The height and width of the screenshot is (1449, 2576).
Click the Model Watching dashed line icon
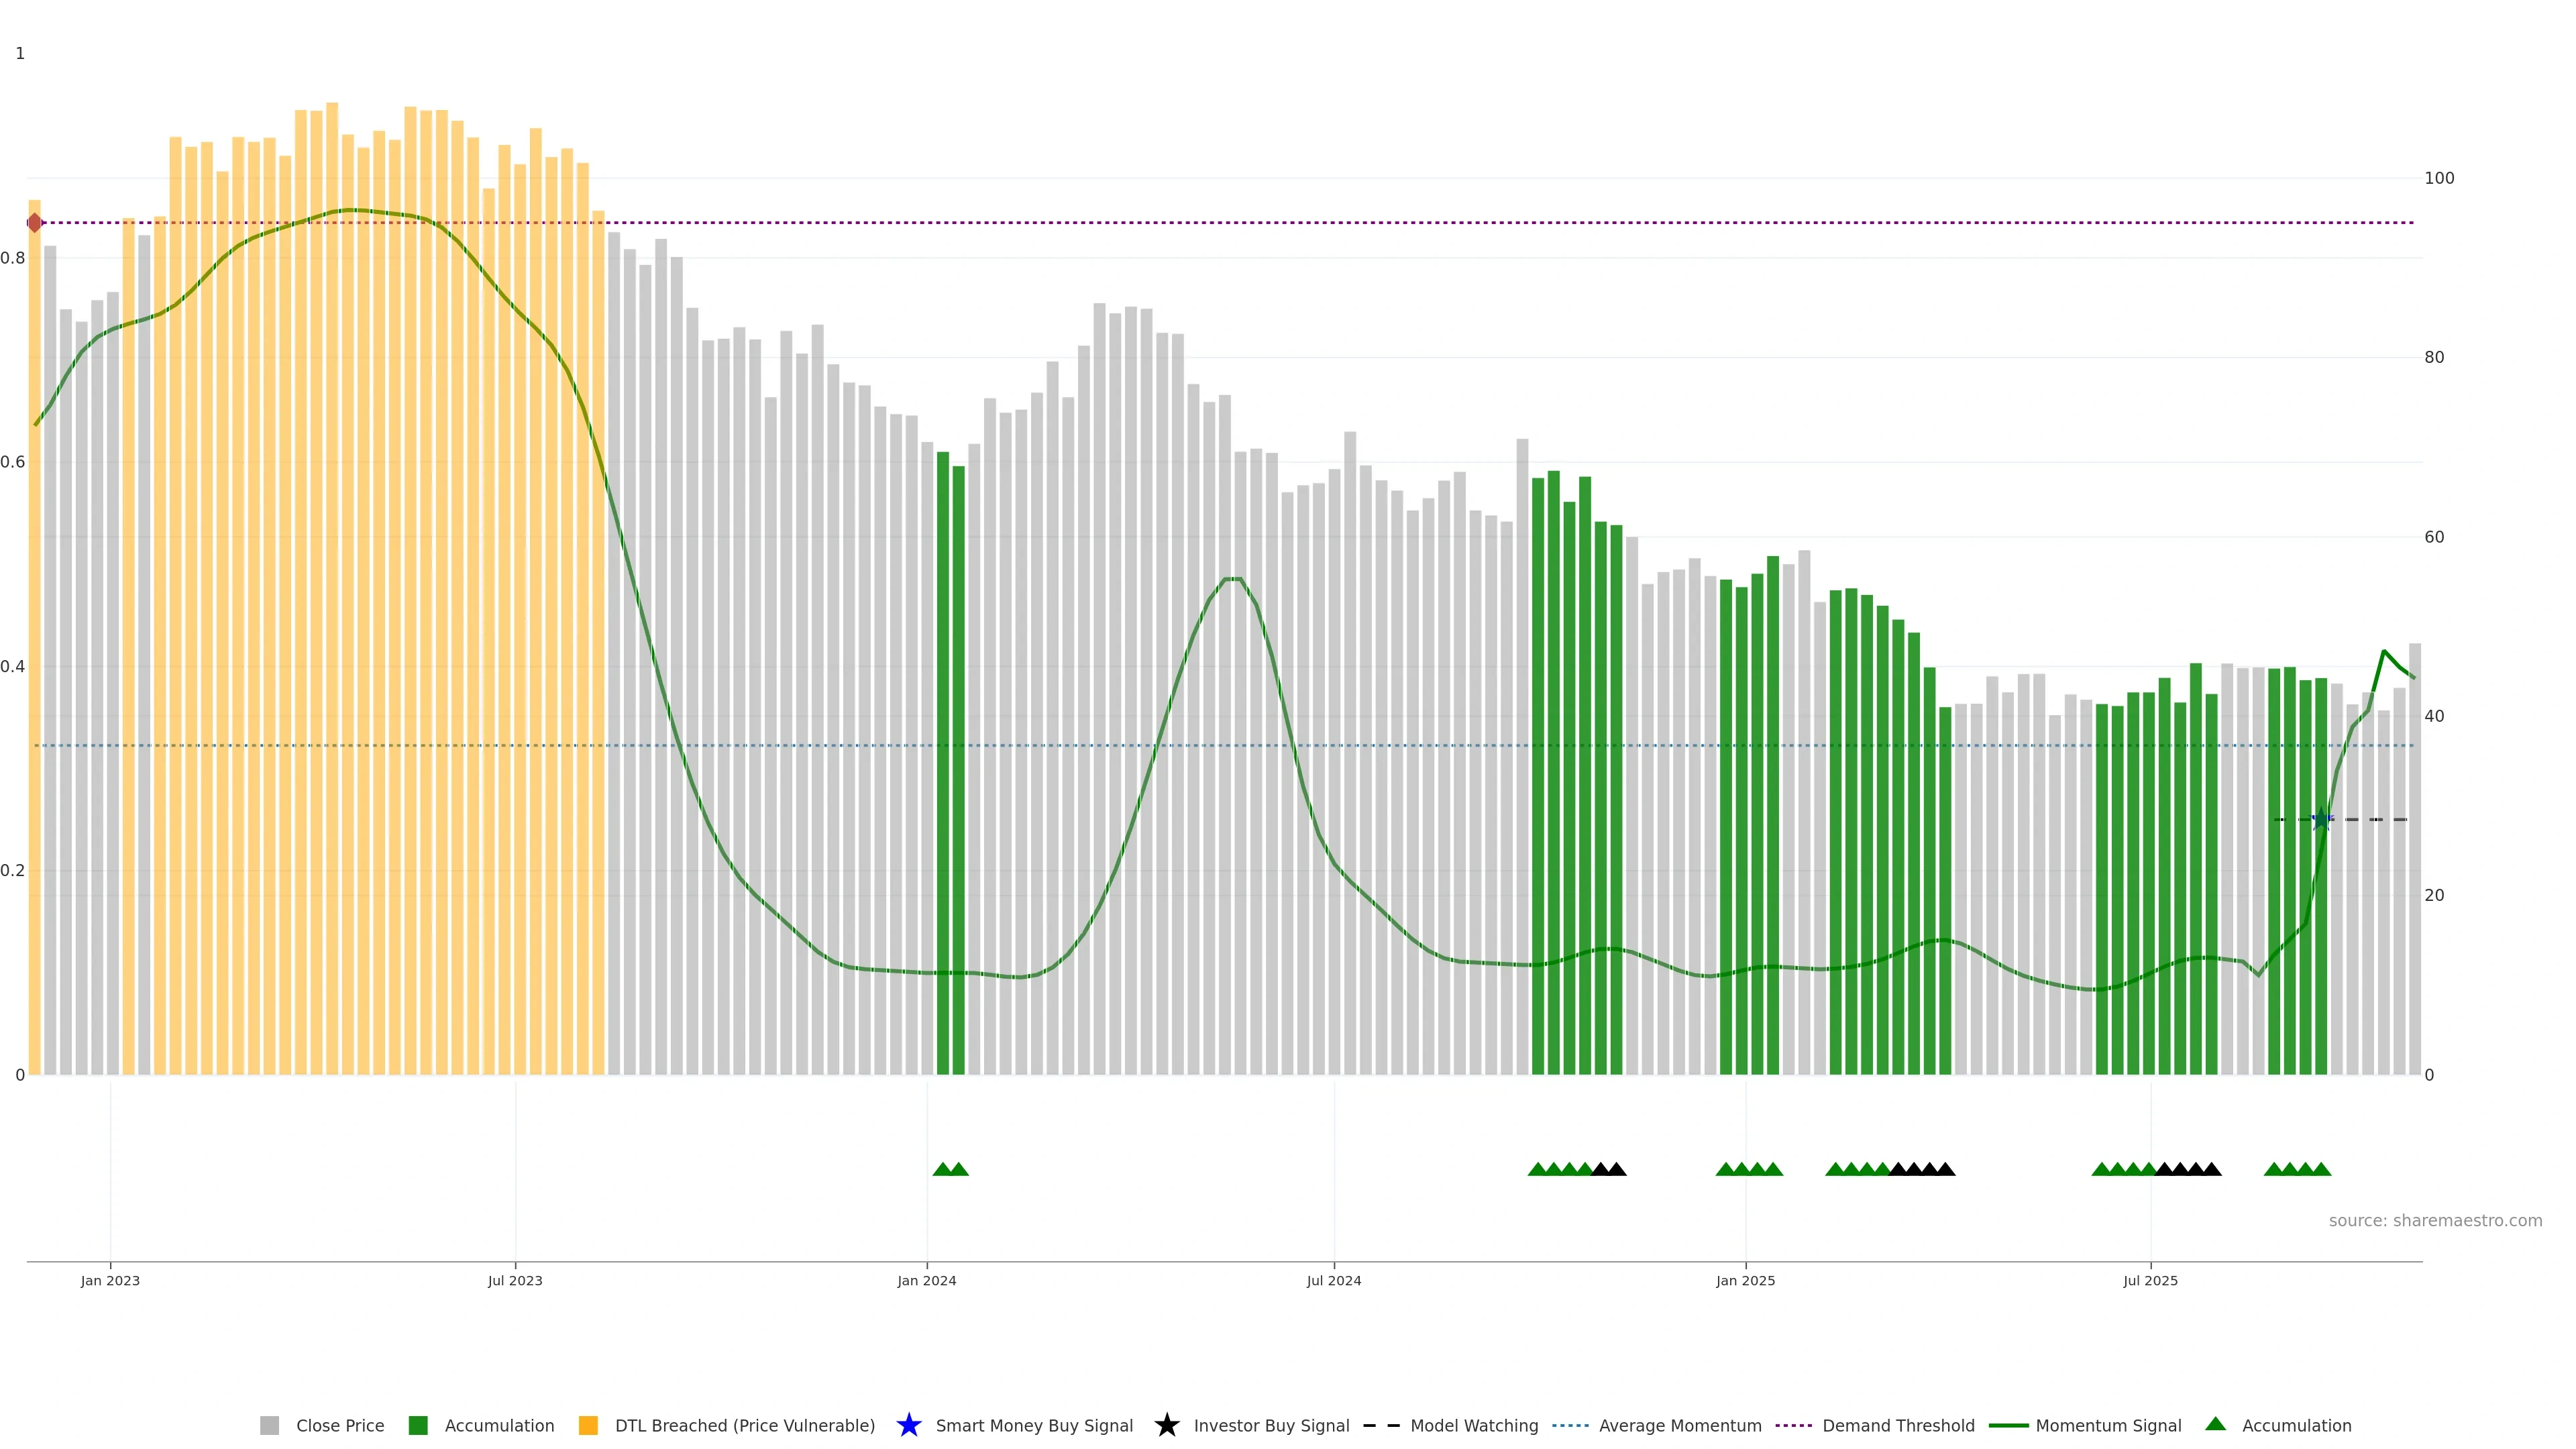1381,1425
